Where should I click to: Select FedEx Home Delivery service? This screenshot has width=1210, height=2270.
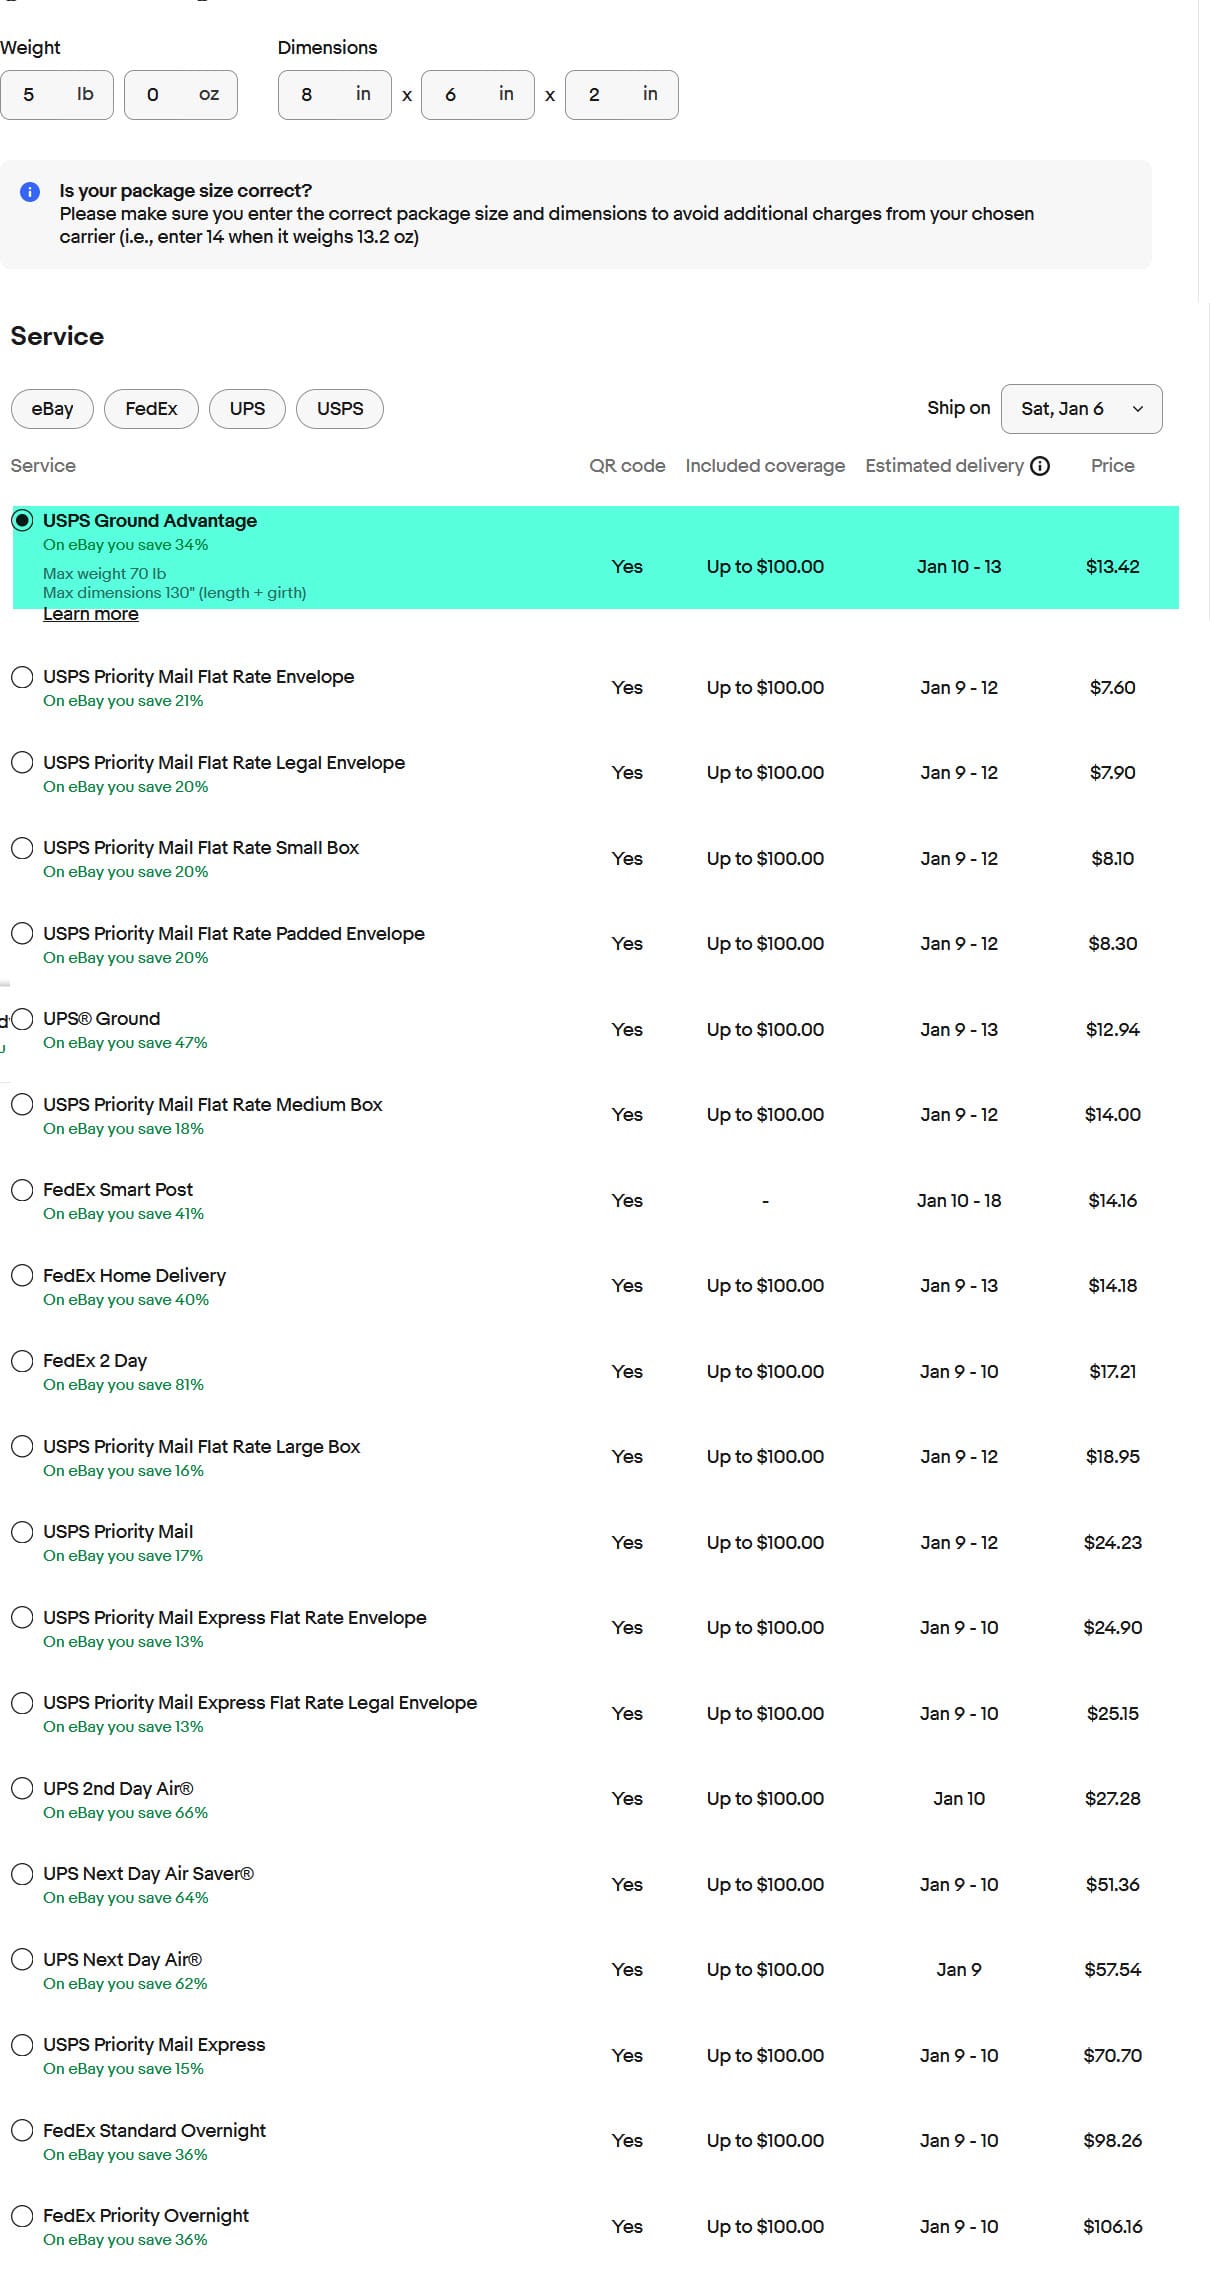22,1275
